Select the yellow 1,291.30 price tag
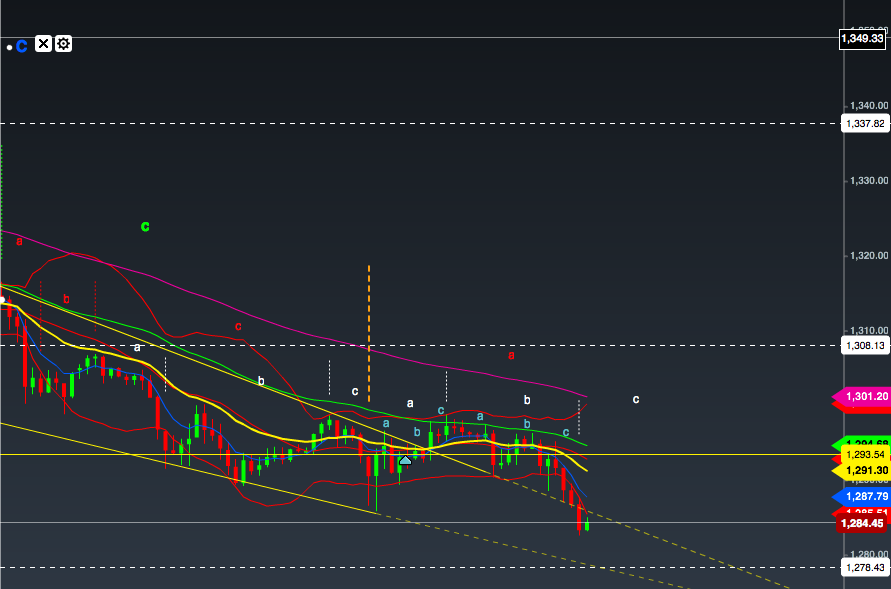Screen dimensions: 891x589 (x=863, y=470)
